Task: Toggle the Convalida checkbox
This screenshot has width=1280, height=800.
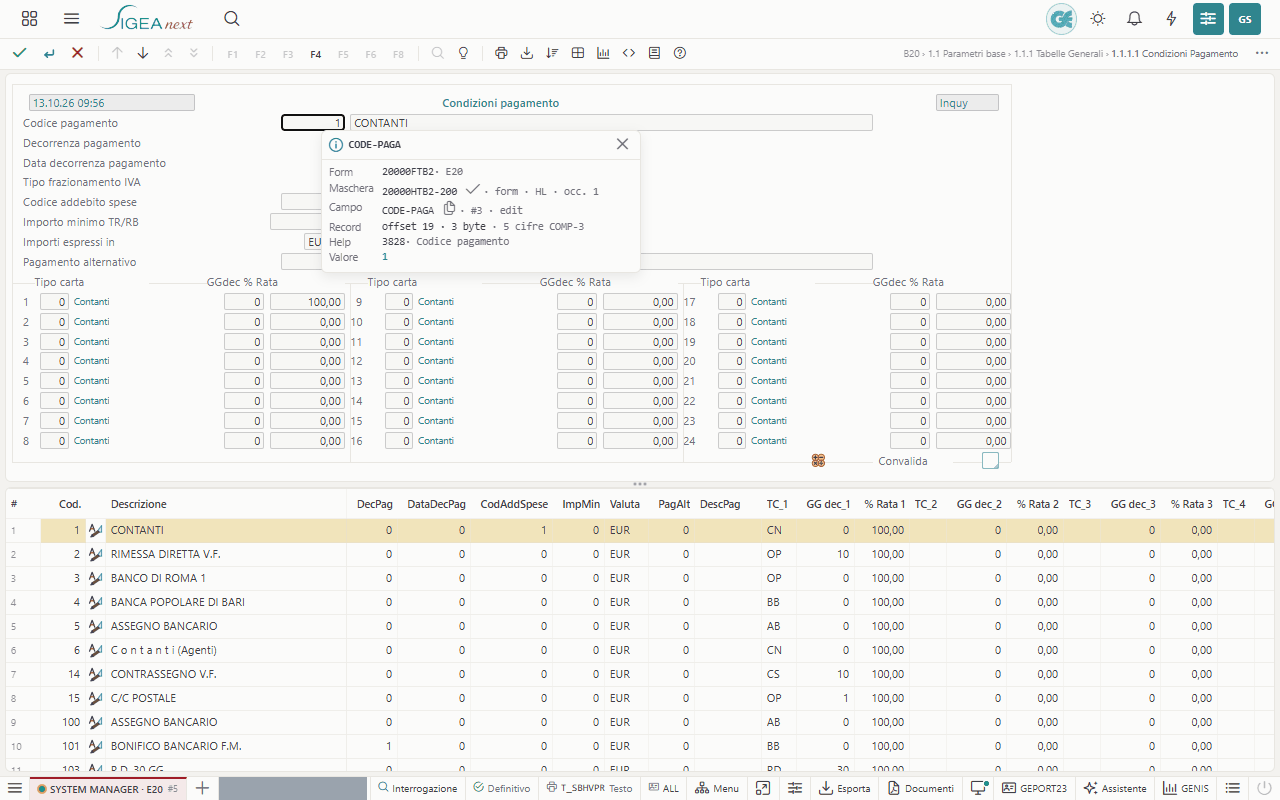Action: (x=990, y=461)
